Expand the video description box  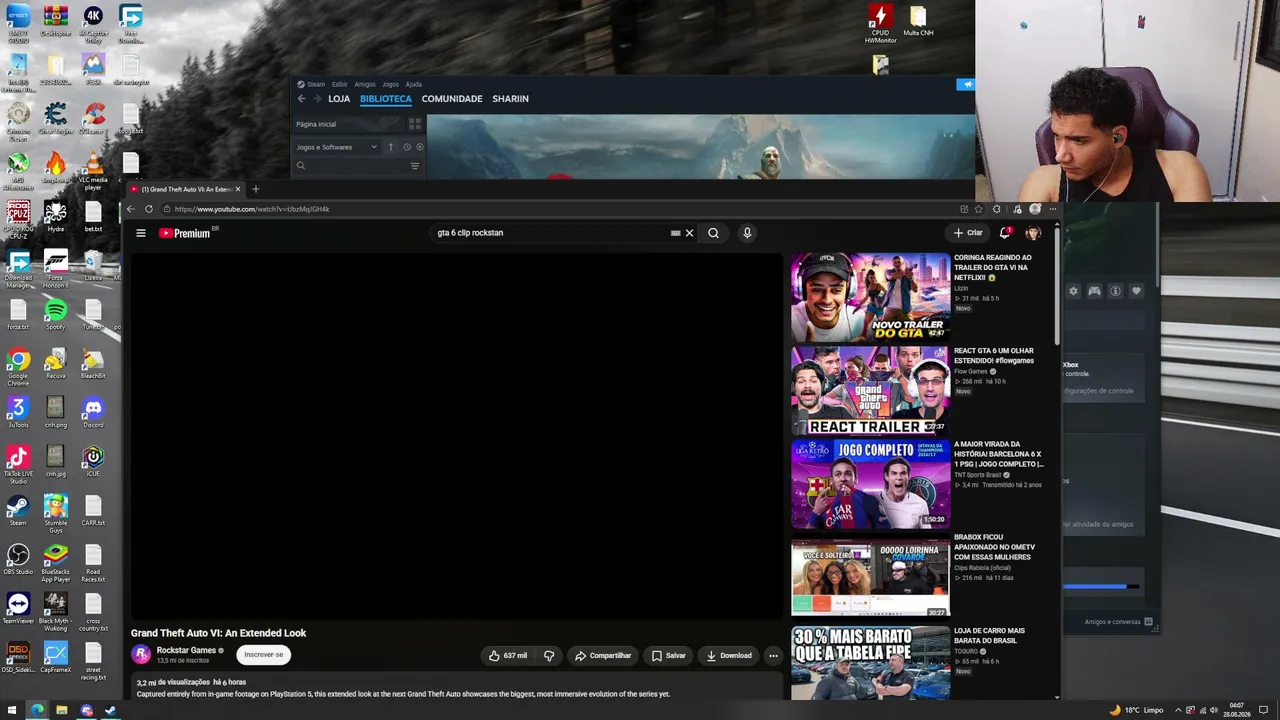point(456,688)
